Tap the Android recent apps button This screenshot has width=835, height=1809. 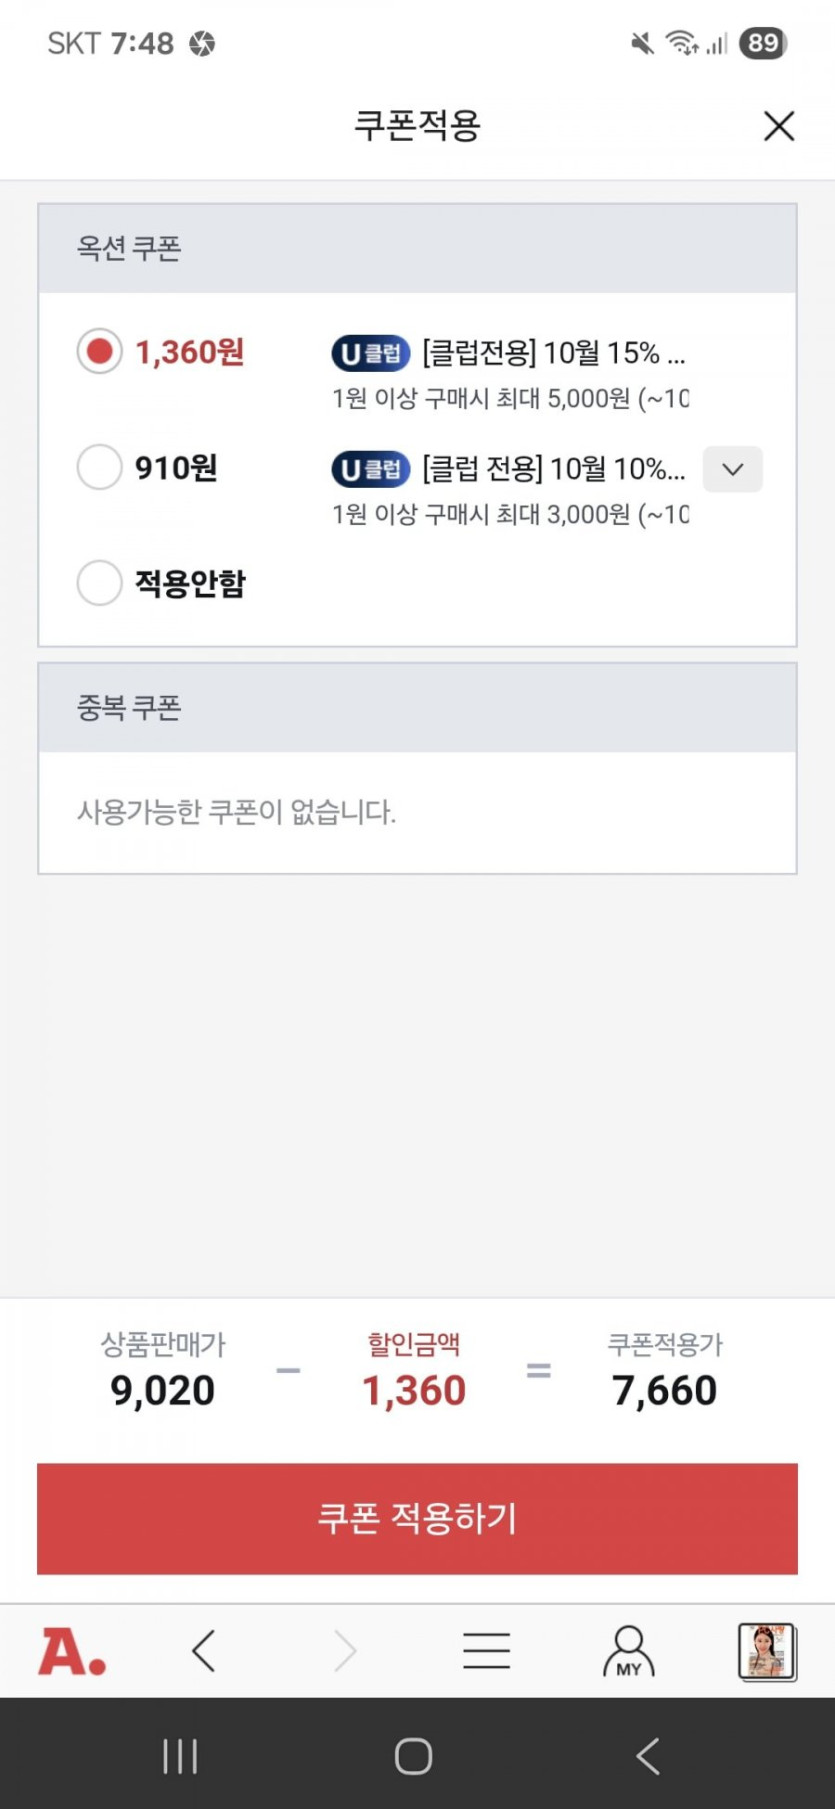pos(180,1756)
